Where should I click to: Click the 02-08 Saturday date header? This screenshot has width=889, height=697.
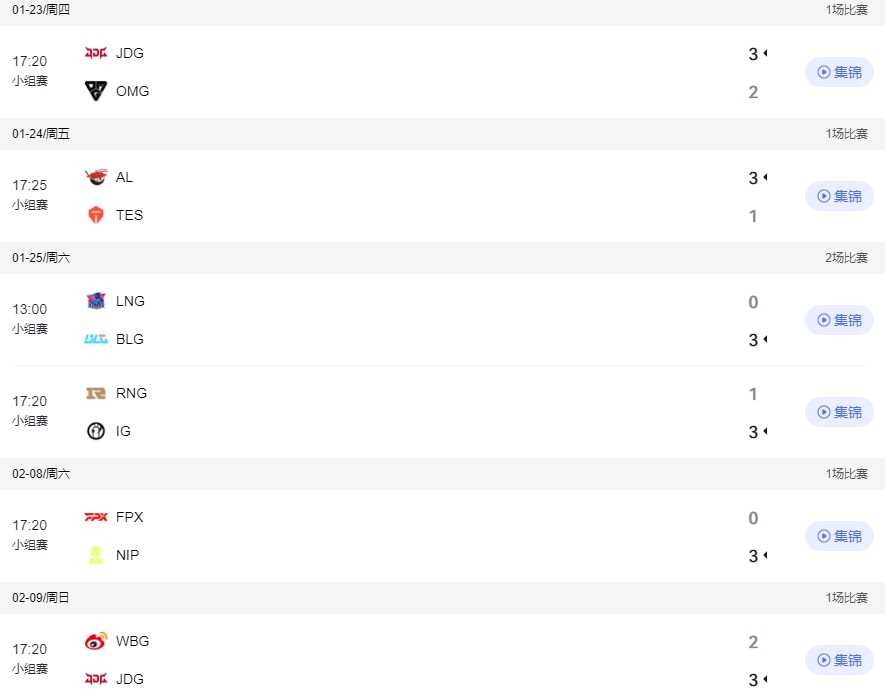[x=41, y=474]
